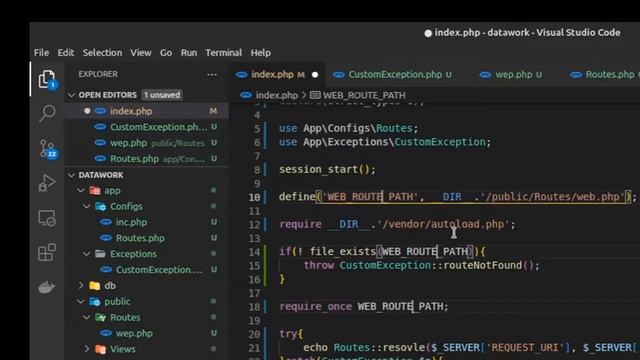Click app folder icon in DATAWORK tree
This screenshot has width=640, height=360.
(95, 191)
